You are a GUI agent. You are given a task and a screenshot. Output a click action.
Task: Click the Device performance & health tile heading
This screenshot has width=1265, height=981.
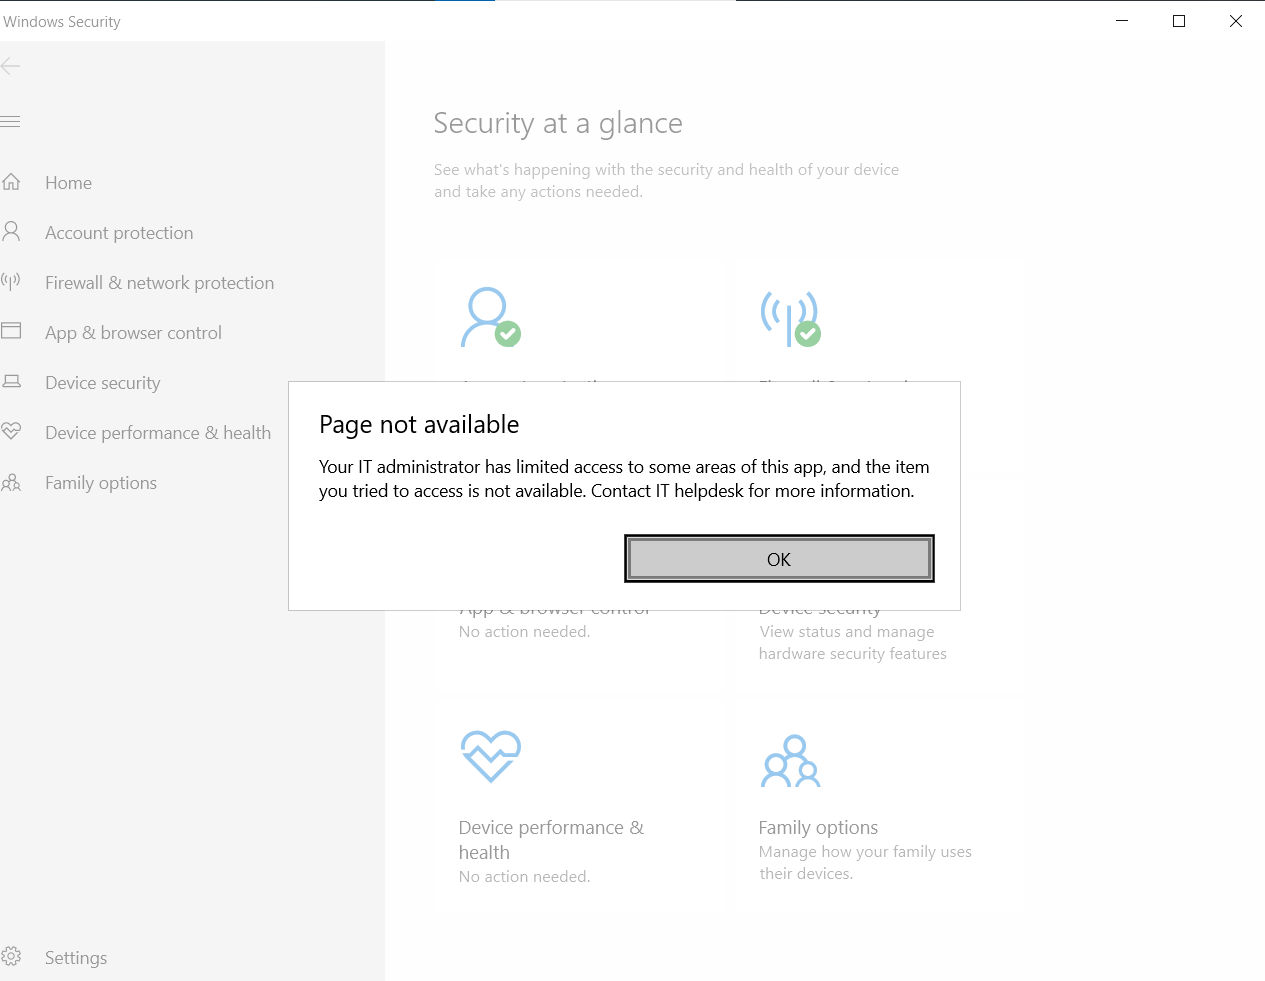[551, 840]
